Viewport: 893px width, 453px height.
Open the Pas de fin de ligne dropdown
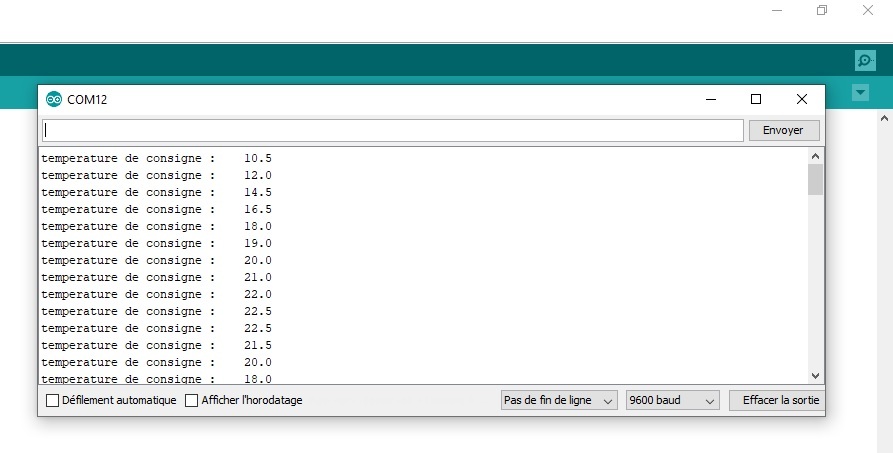pos(559,400)
